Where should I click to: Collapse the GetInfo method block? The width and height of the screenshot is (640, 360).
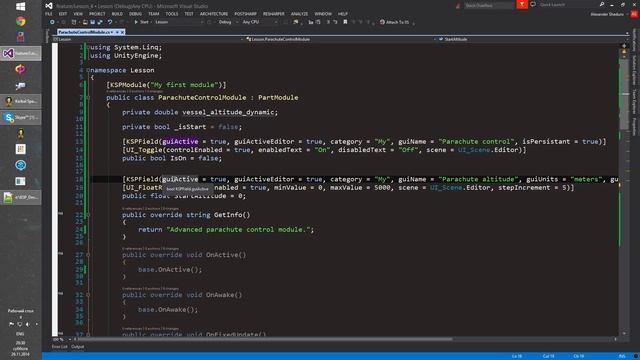(88, 215)
